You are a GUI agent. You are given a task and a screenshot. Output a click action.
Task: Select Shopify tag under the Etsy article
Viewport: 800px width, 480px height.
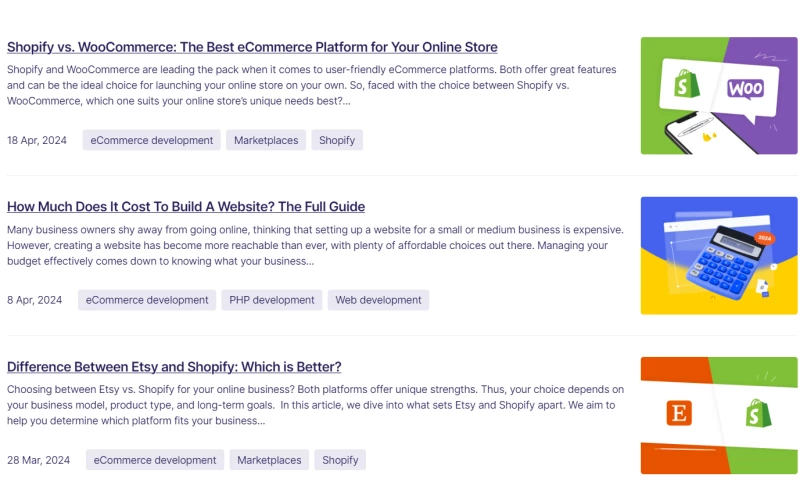pyautogui.click(x=340, y=460)
